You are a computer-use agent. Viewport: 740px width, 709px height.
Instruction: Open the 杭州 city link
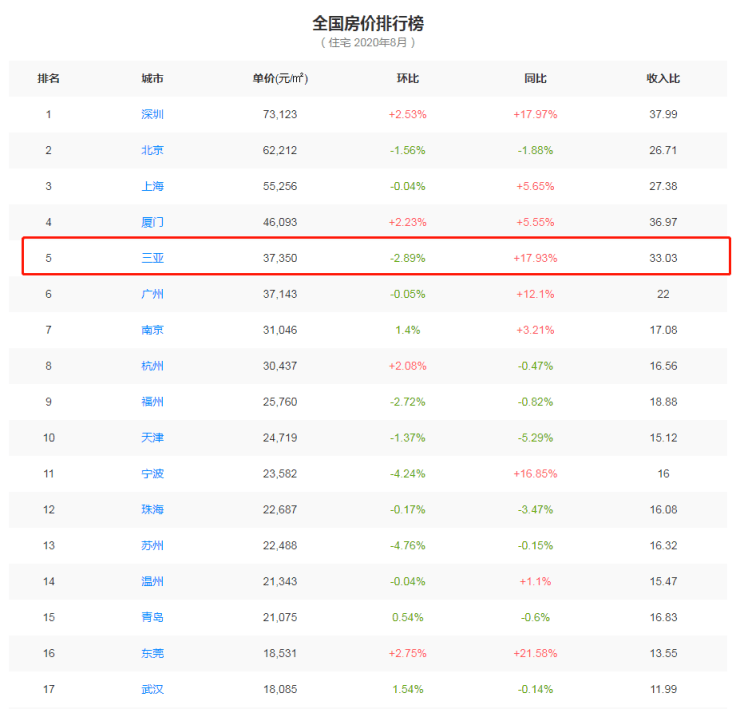coord(152,366)
